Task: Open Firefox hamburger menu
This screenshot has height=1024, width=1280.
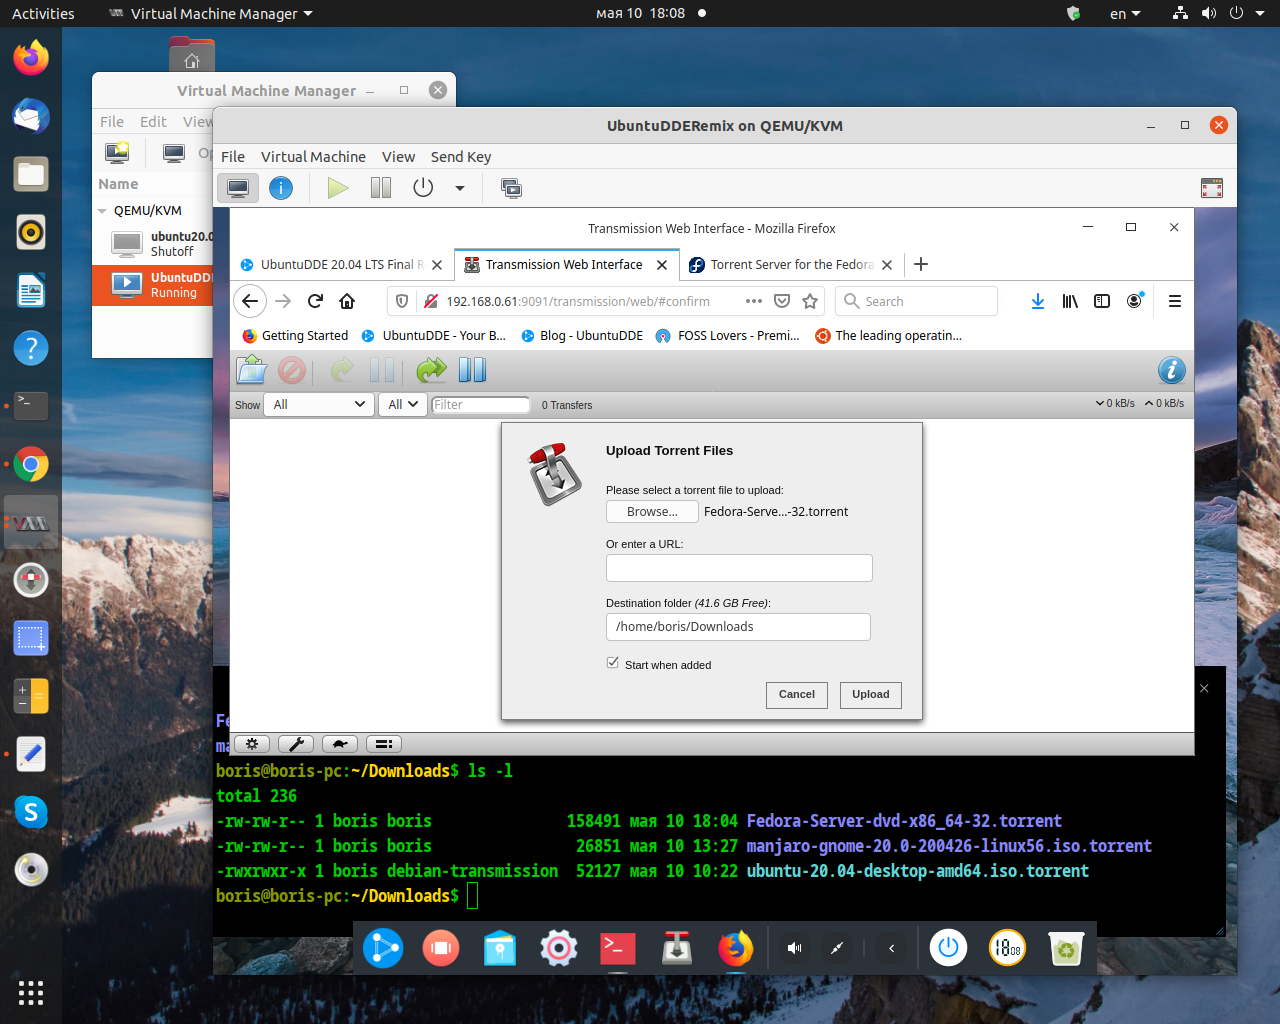Action: click(1175, 301)
